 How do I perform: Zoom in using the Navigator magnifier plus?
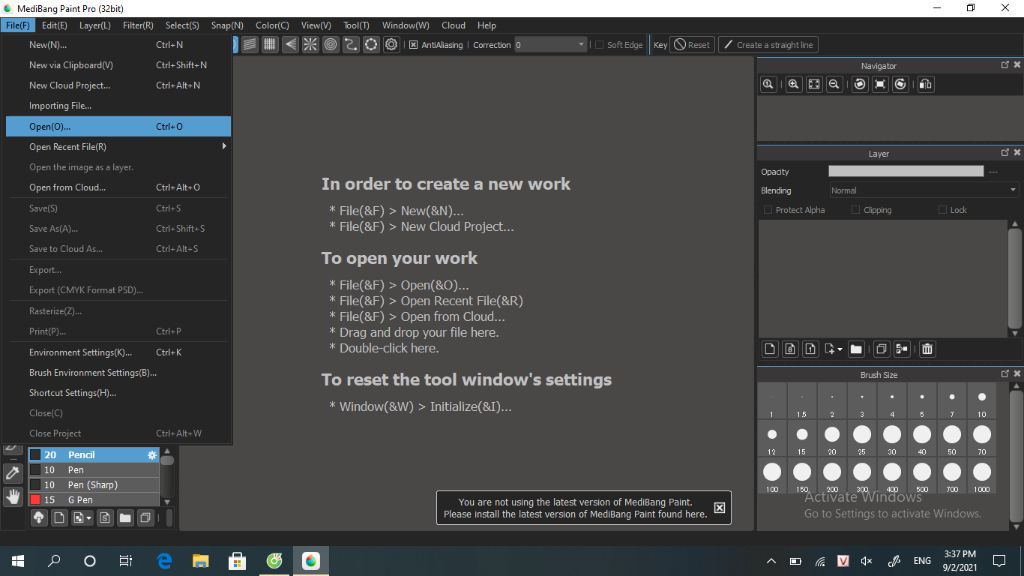coord(793,84)
